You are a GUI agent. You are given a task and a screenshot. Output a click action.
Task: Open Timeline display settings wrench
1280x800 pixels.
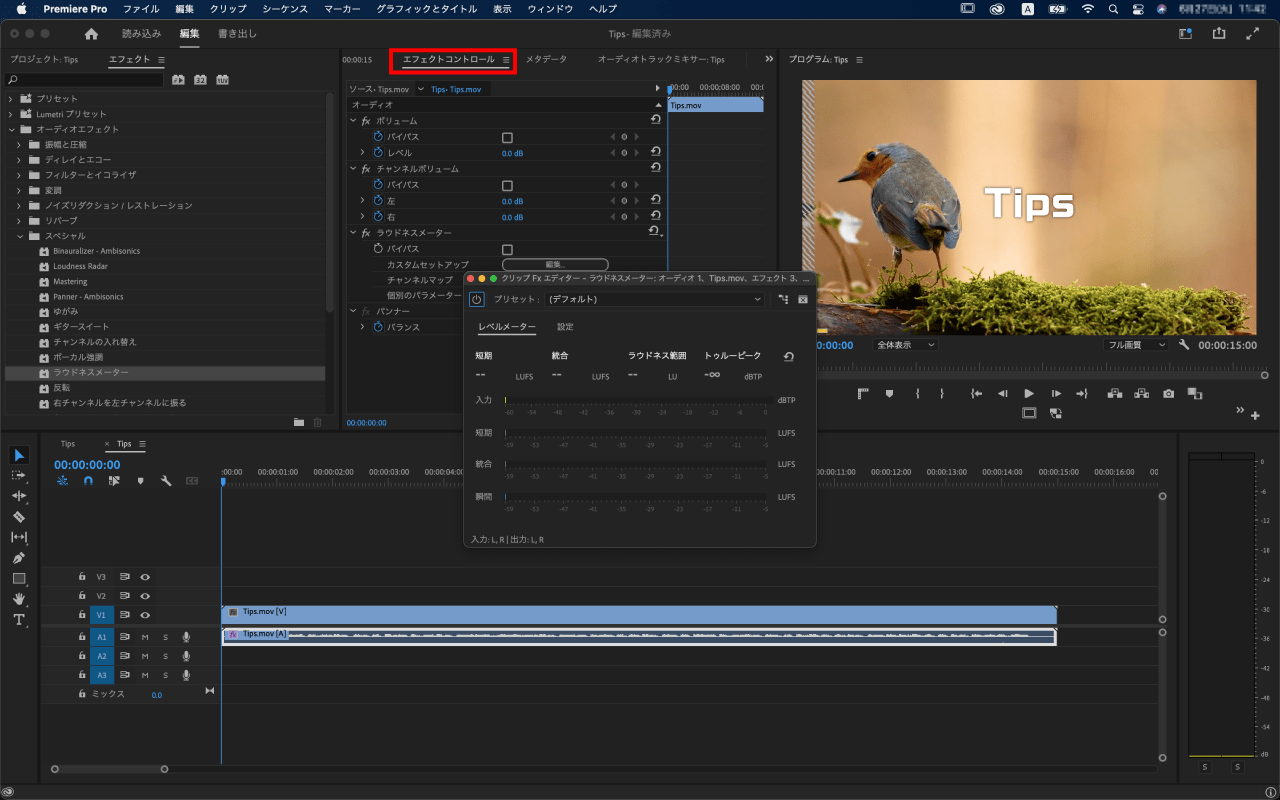click(166, 481)
